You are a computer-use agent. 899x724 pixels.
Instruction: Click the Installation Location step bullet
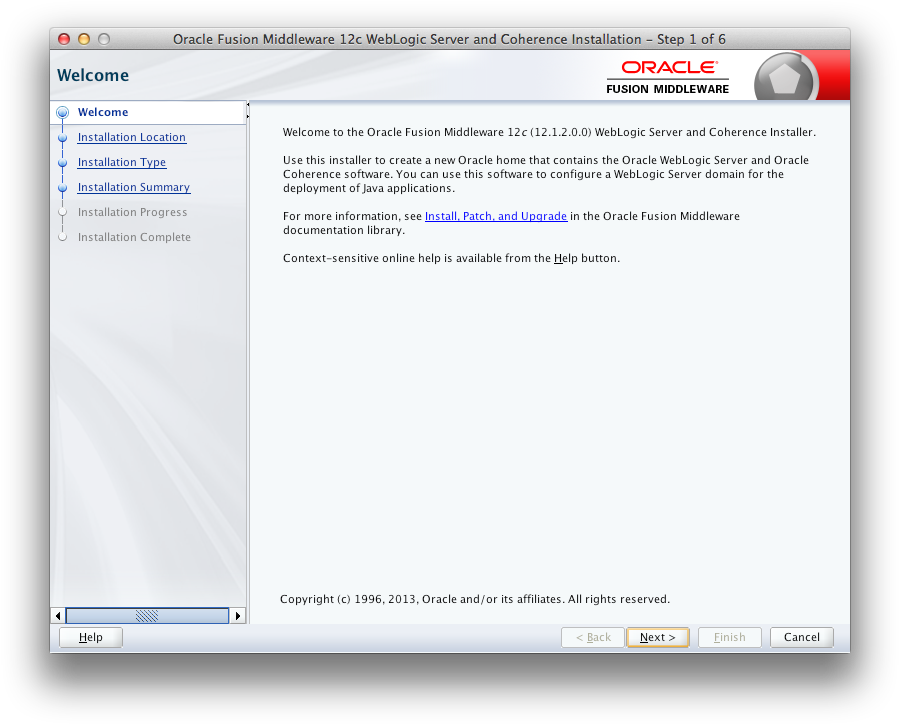(62, 138)
